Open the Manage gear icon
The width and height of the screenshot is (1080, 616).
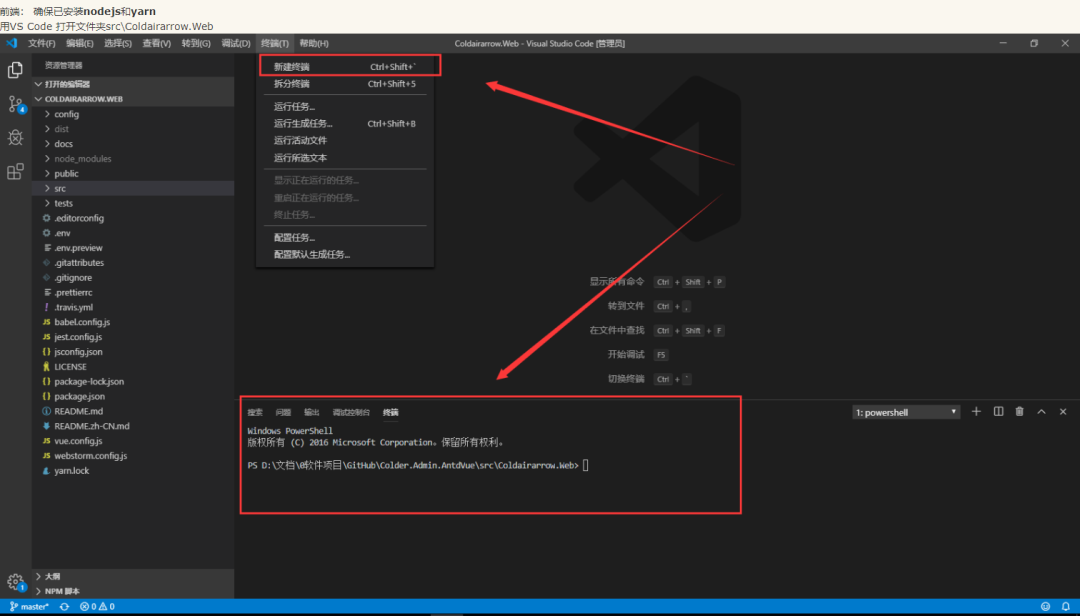[x=15, y=582]
